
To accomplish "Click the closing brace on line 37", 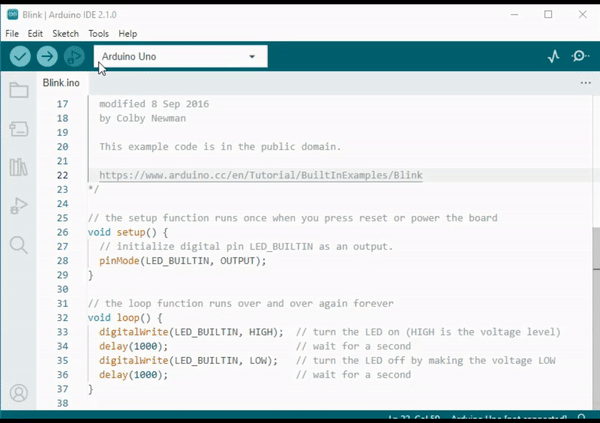I will [91, 389].
